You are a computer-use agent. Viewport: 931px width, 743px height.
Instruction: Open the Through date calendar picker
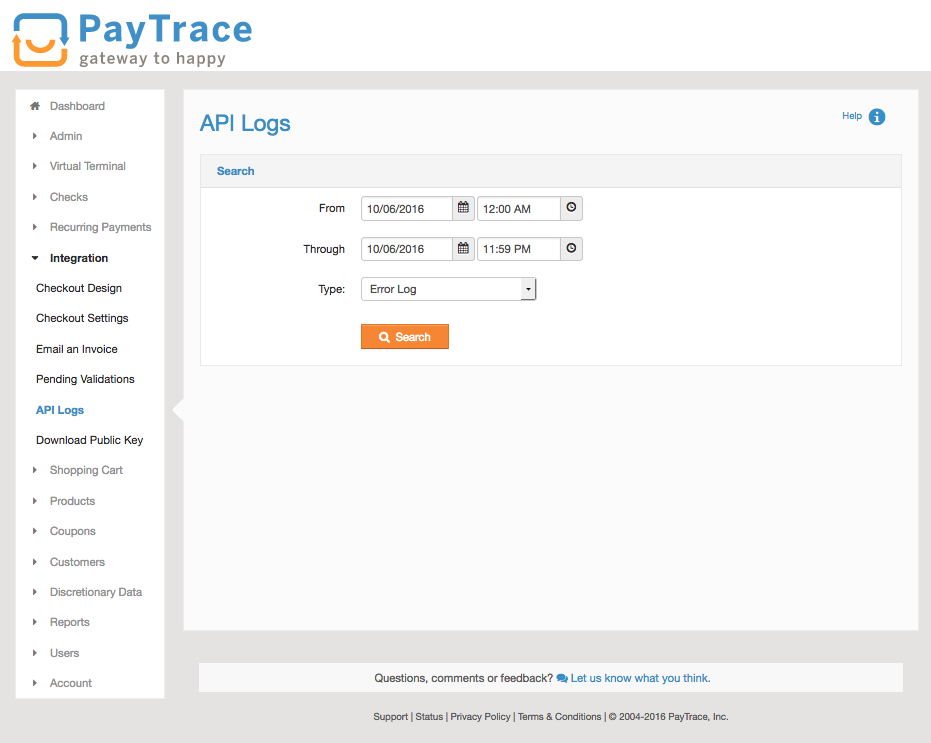click(x=462, y=248)
